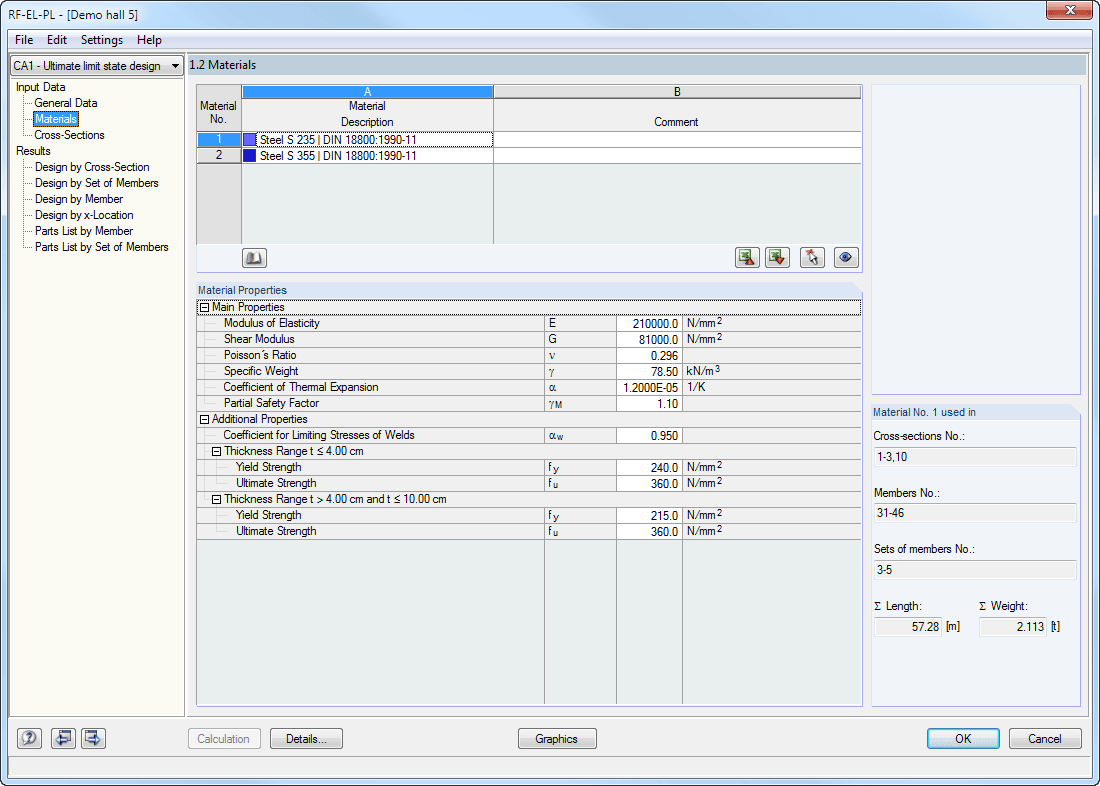Click the Steel S 235 color swatch
1100x786 pixels.
[250, 140]
